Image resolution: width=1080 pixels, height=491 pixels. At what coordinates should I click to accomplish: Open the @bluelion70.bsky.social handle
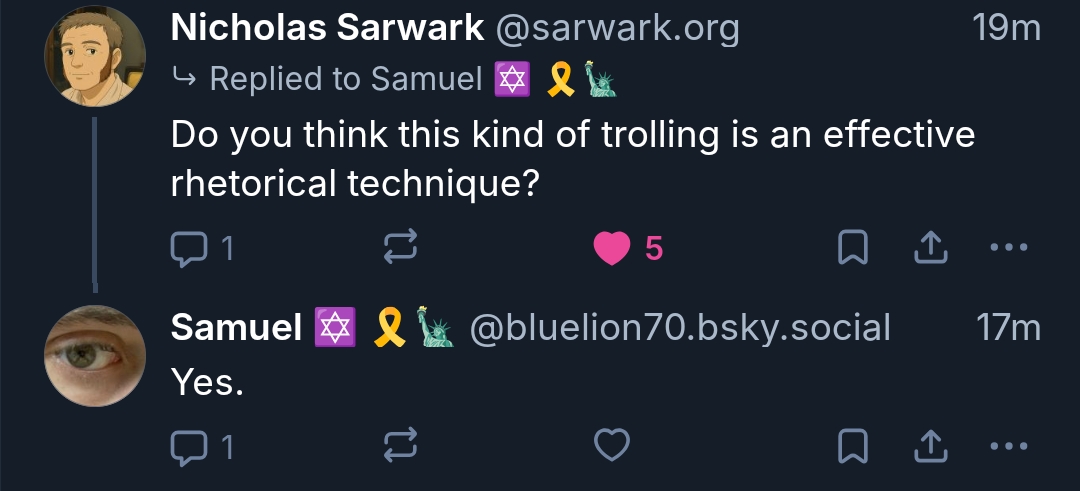pyautogui.click(x=679, y=327)
